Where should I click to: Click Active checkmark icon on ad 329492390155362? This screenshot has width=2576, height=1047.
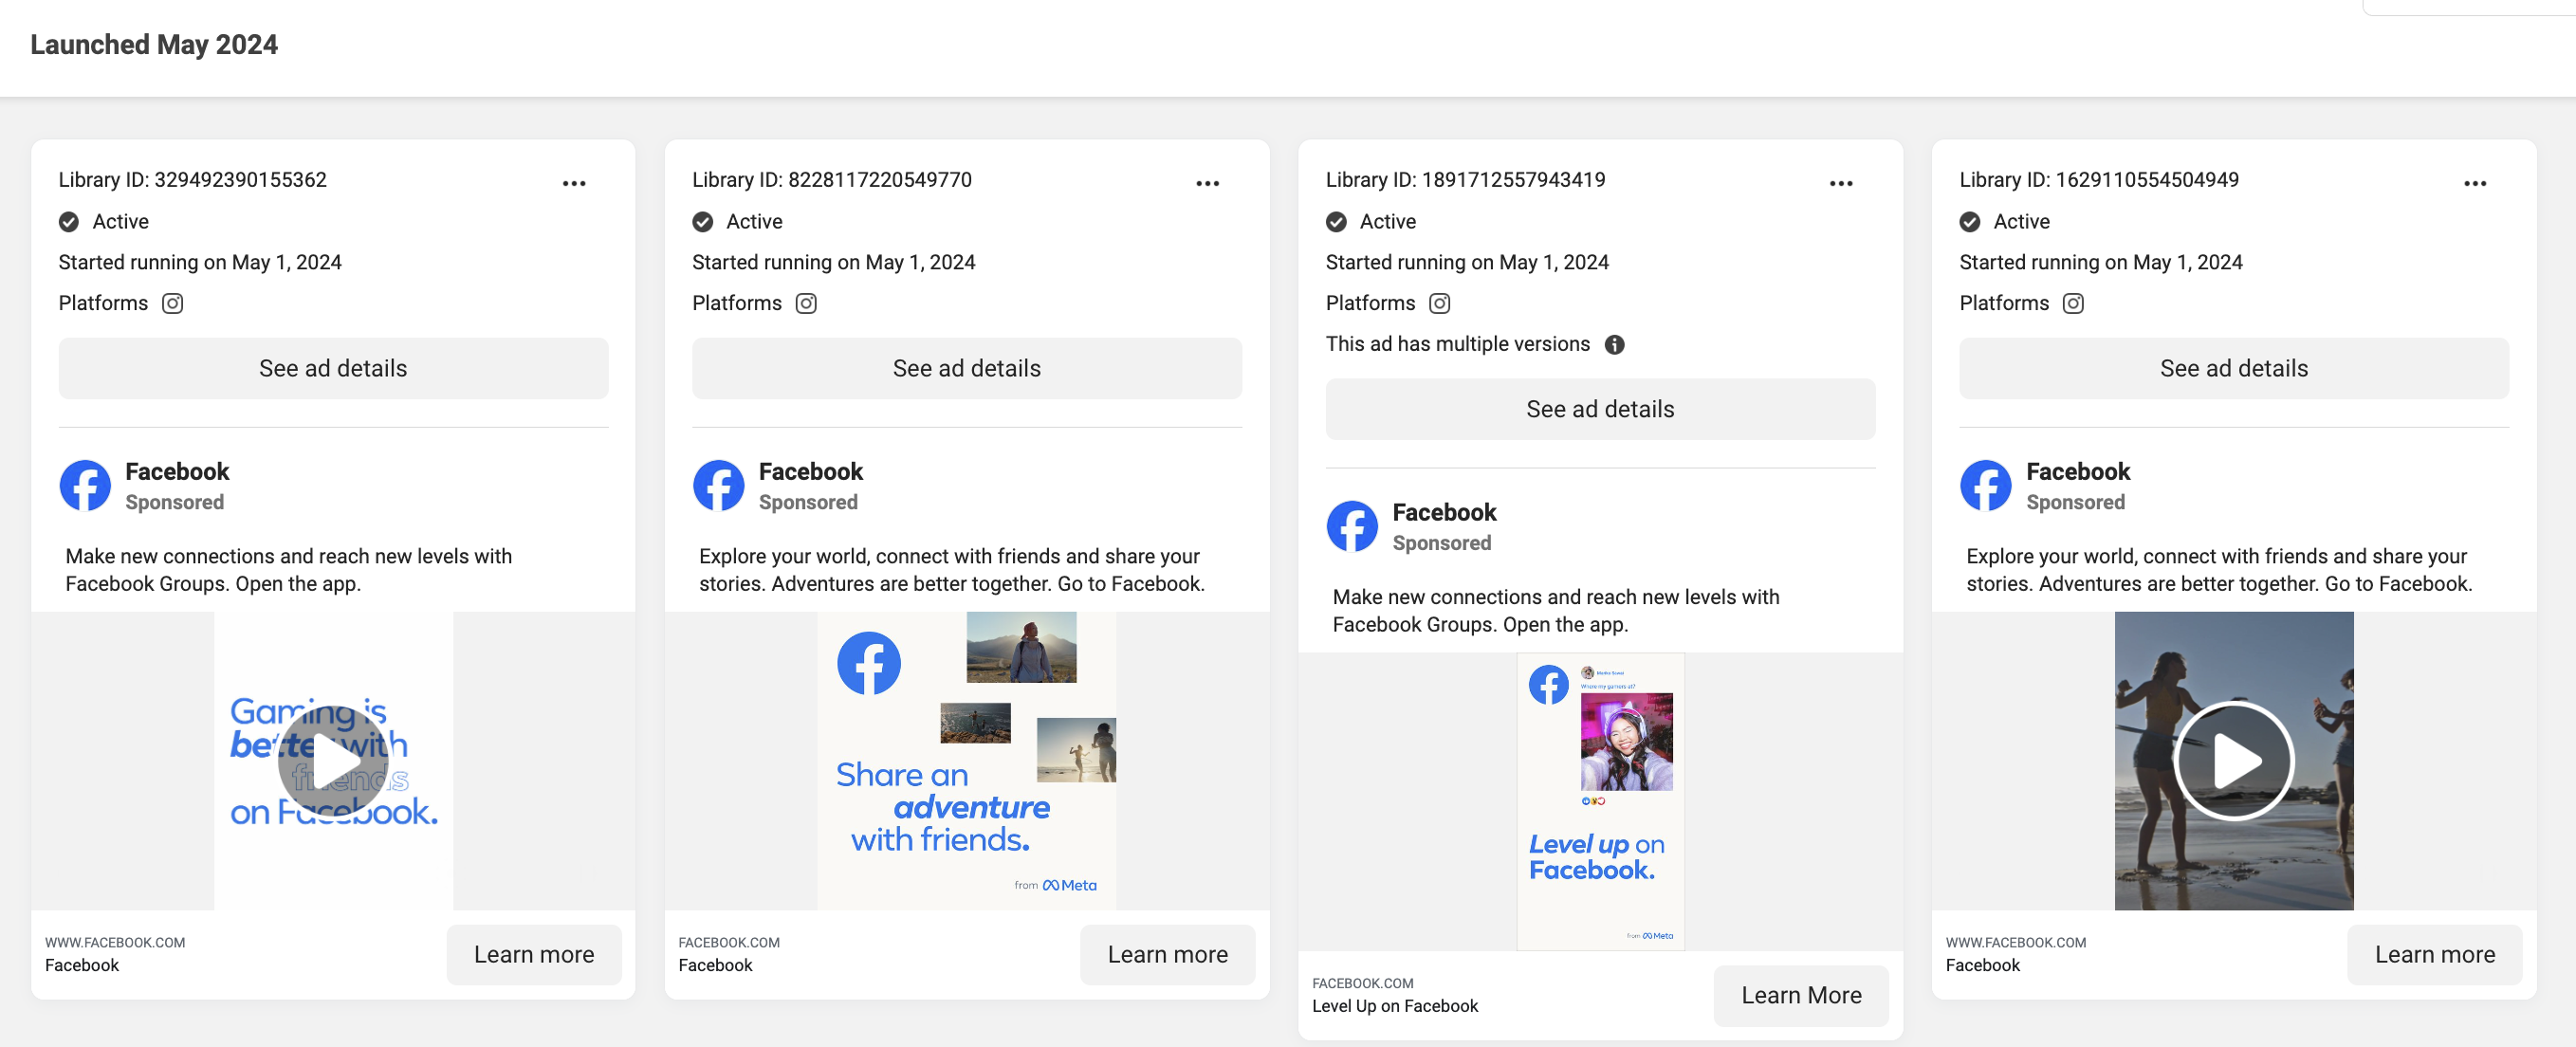pos(69,222)
